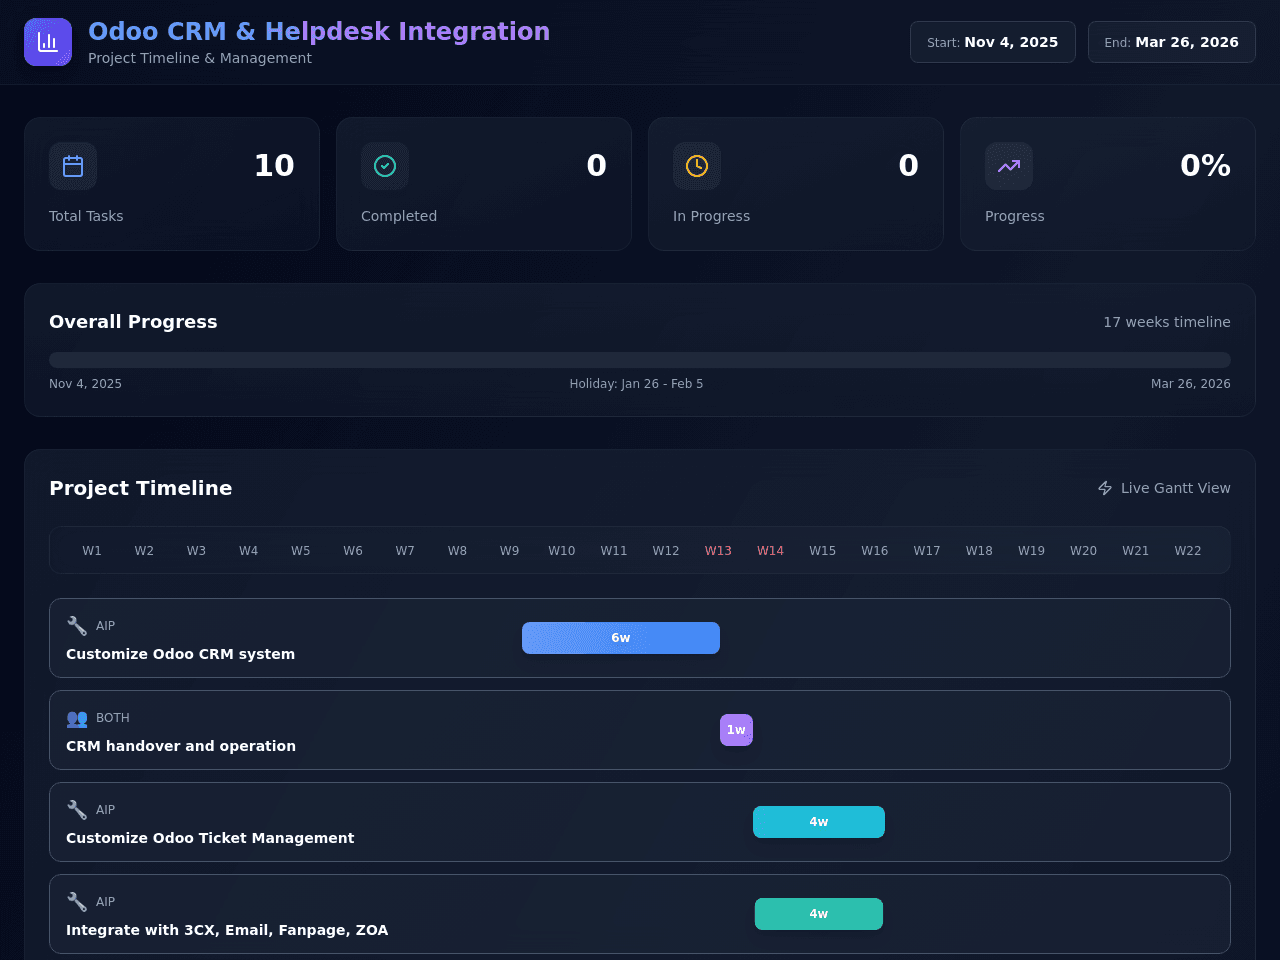Image resolution: width=1280 pixels, height=960 pixels.
Task: Click week W3 in timeline header
Action: (x=196, y=551)
